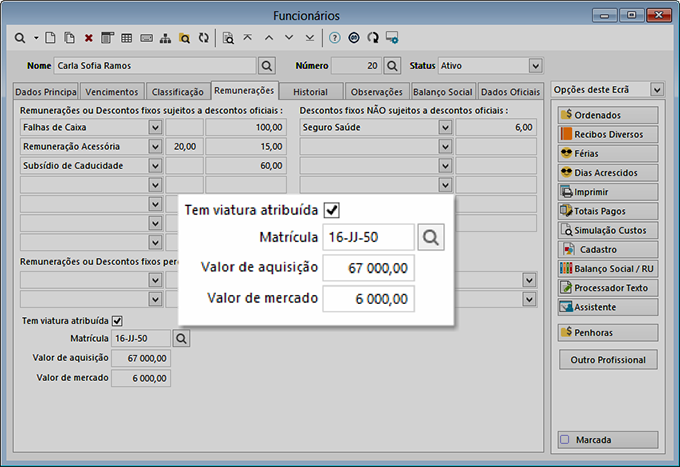Refresh the record with circular arrows
Viewport: 680px width, 467px height.
[204, 38]
